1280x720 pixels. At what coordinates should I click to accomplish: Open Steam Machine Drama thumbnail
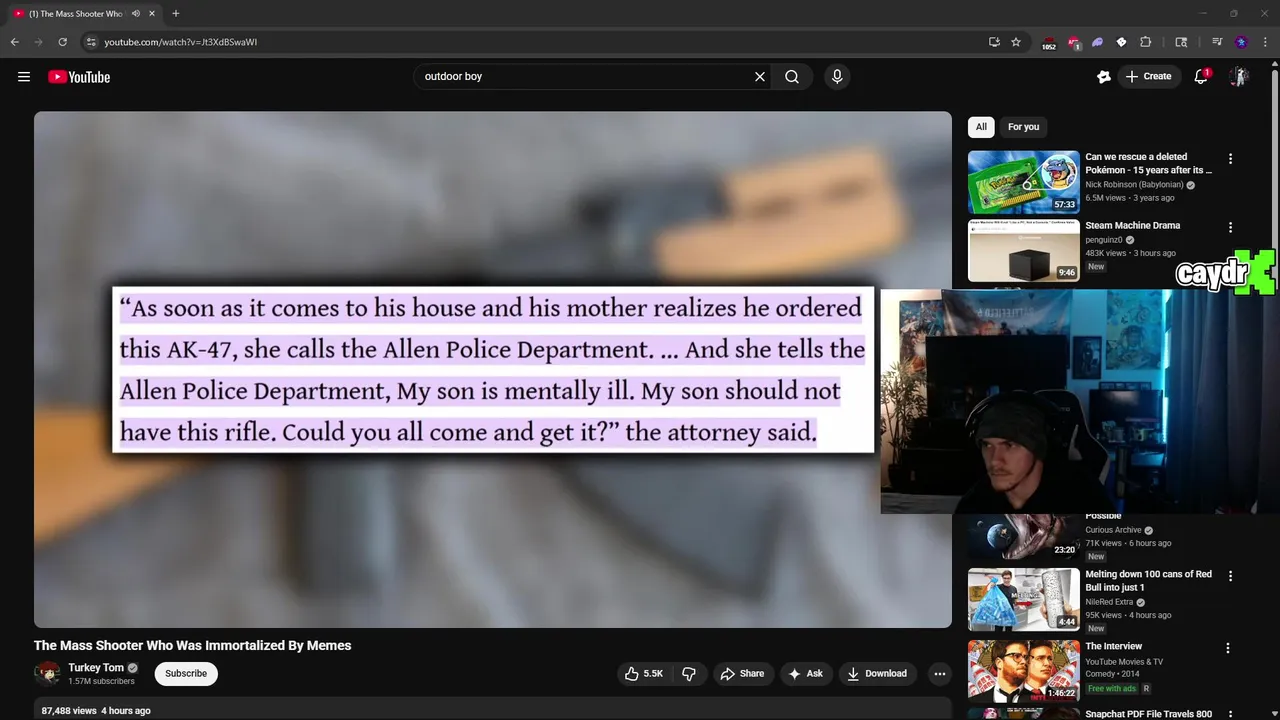pos(1023,251)
